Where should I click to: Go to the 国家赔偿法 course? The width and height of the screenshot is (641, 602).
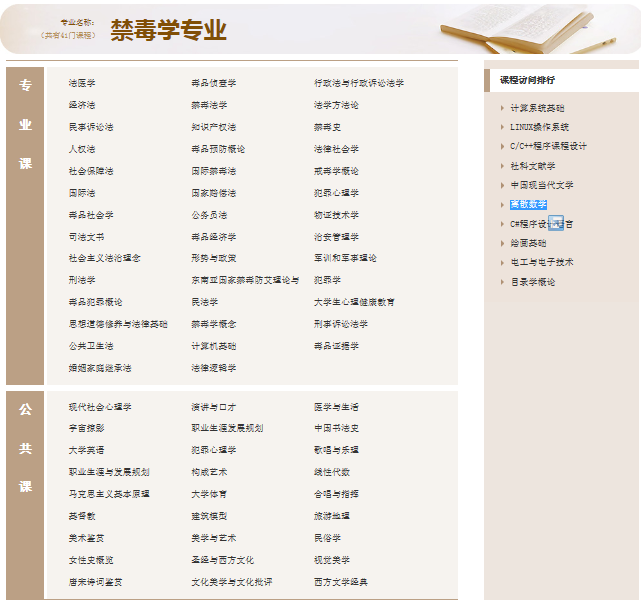click(213, 193)
